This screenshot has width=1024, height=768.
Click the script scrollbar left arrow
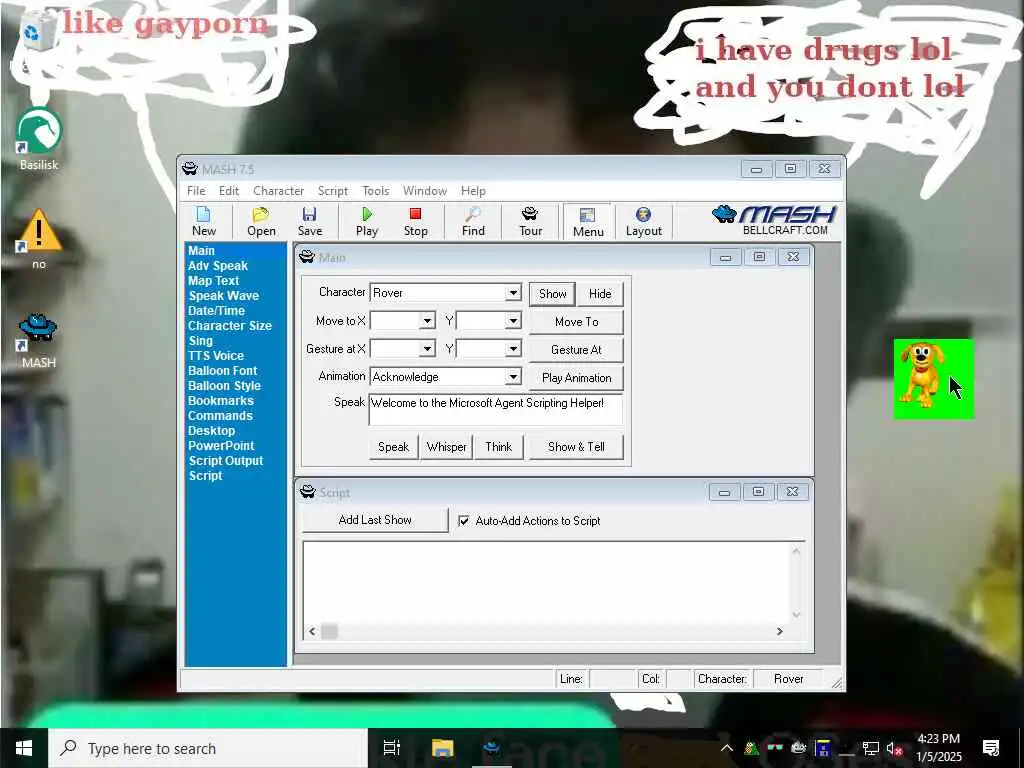[312, 631]
